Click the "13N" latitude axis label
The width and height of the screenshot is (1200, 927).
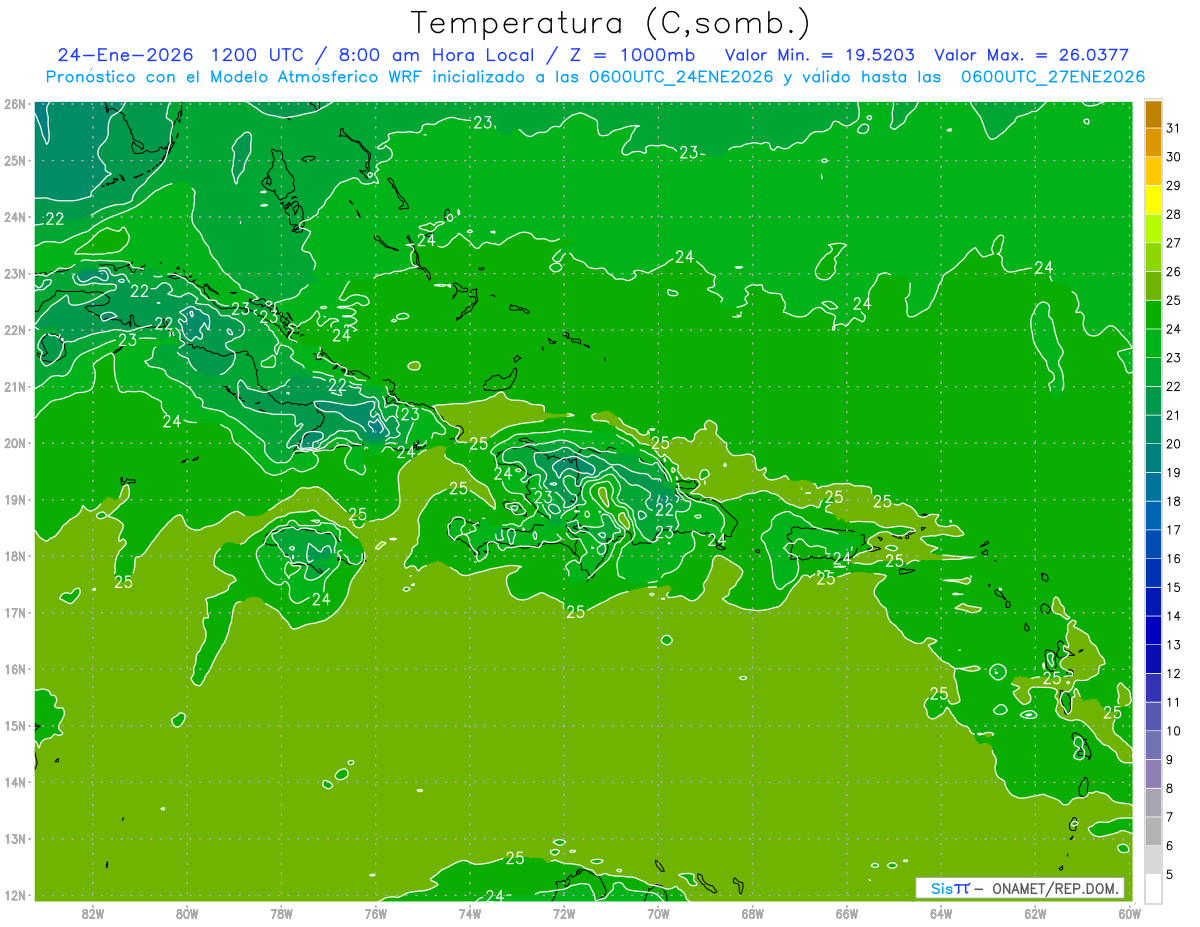click(15, 838)
